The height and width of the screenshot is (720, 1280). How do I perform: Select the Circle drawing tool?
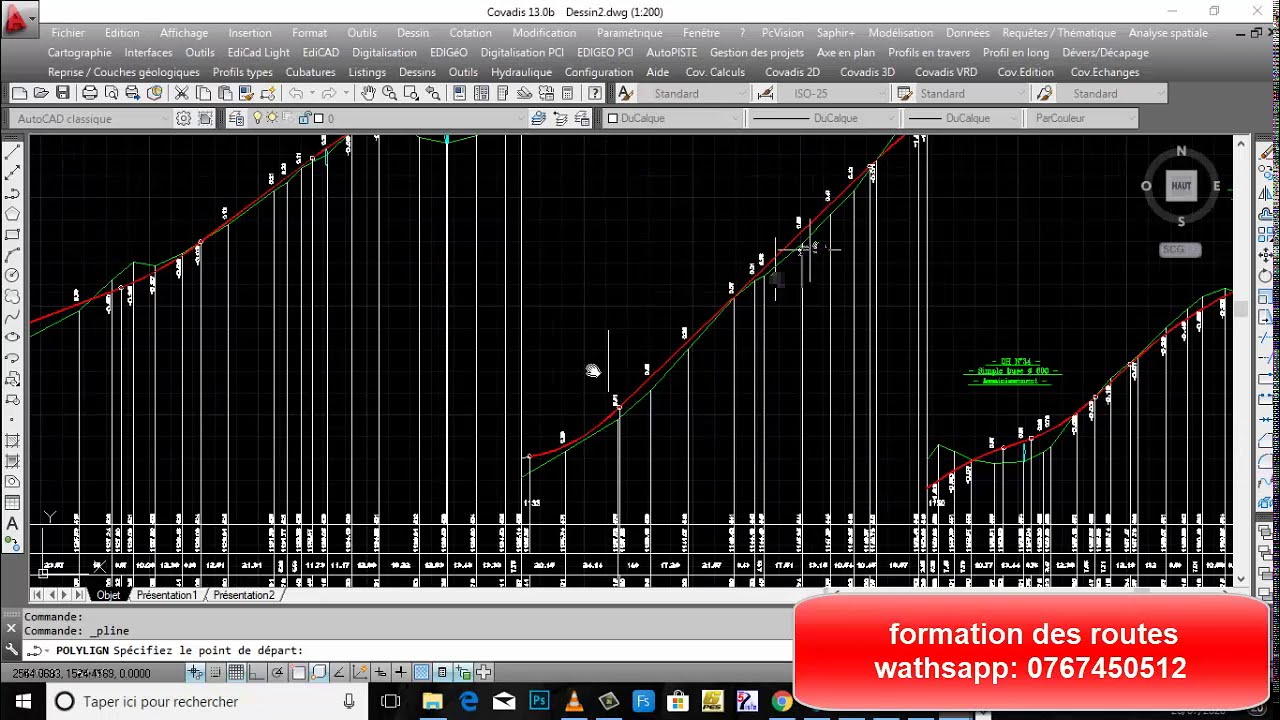tap(12, 275)
